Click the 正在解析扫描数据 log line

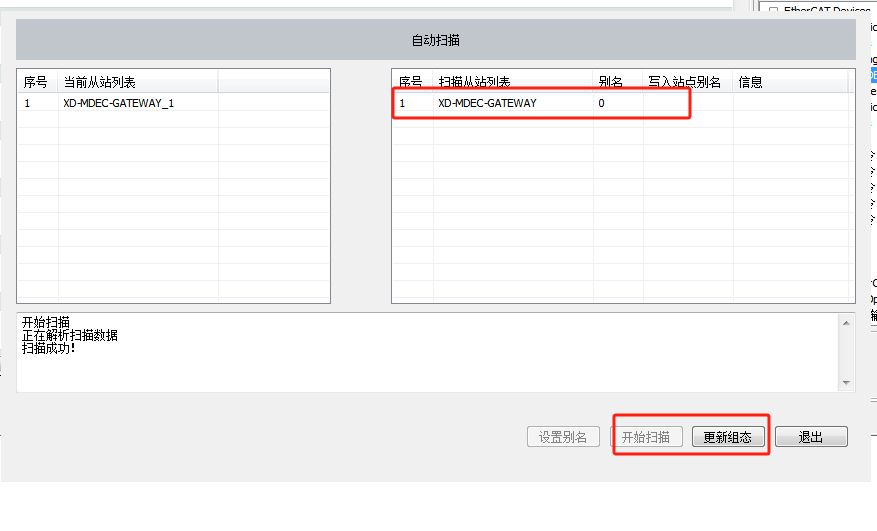click(69, 335)
